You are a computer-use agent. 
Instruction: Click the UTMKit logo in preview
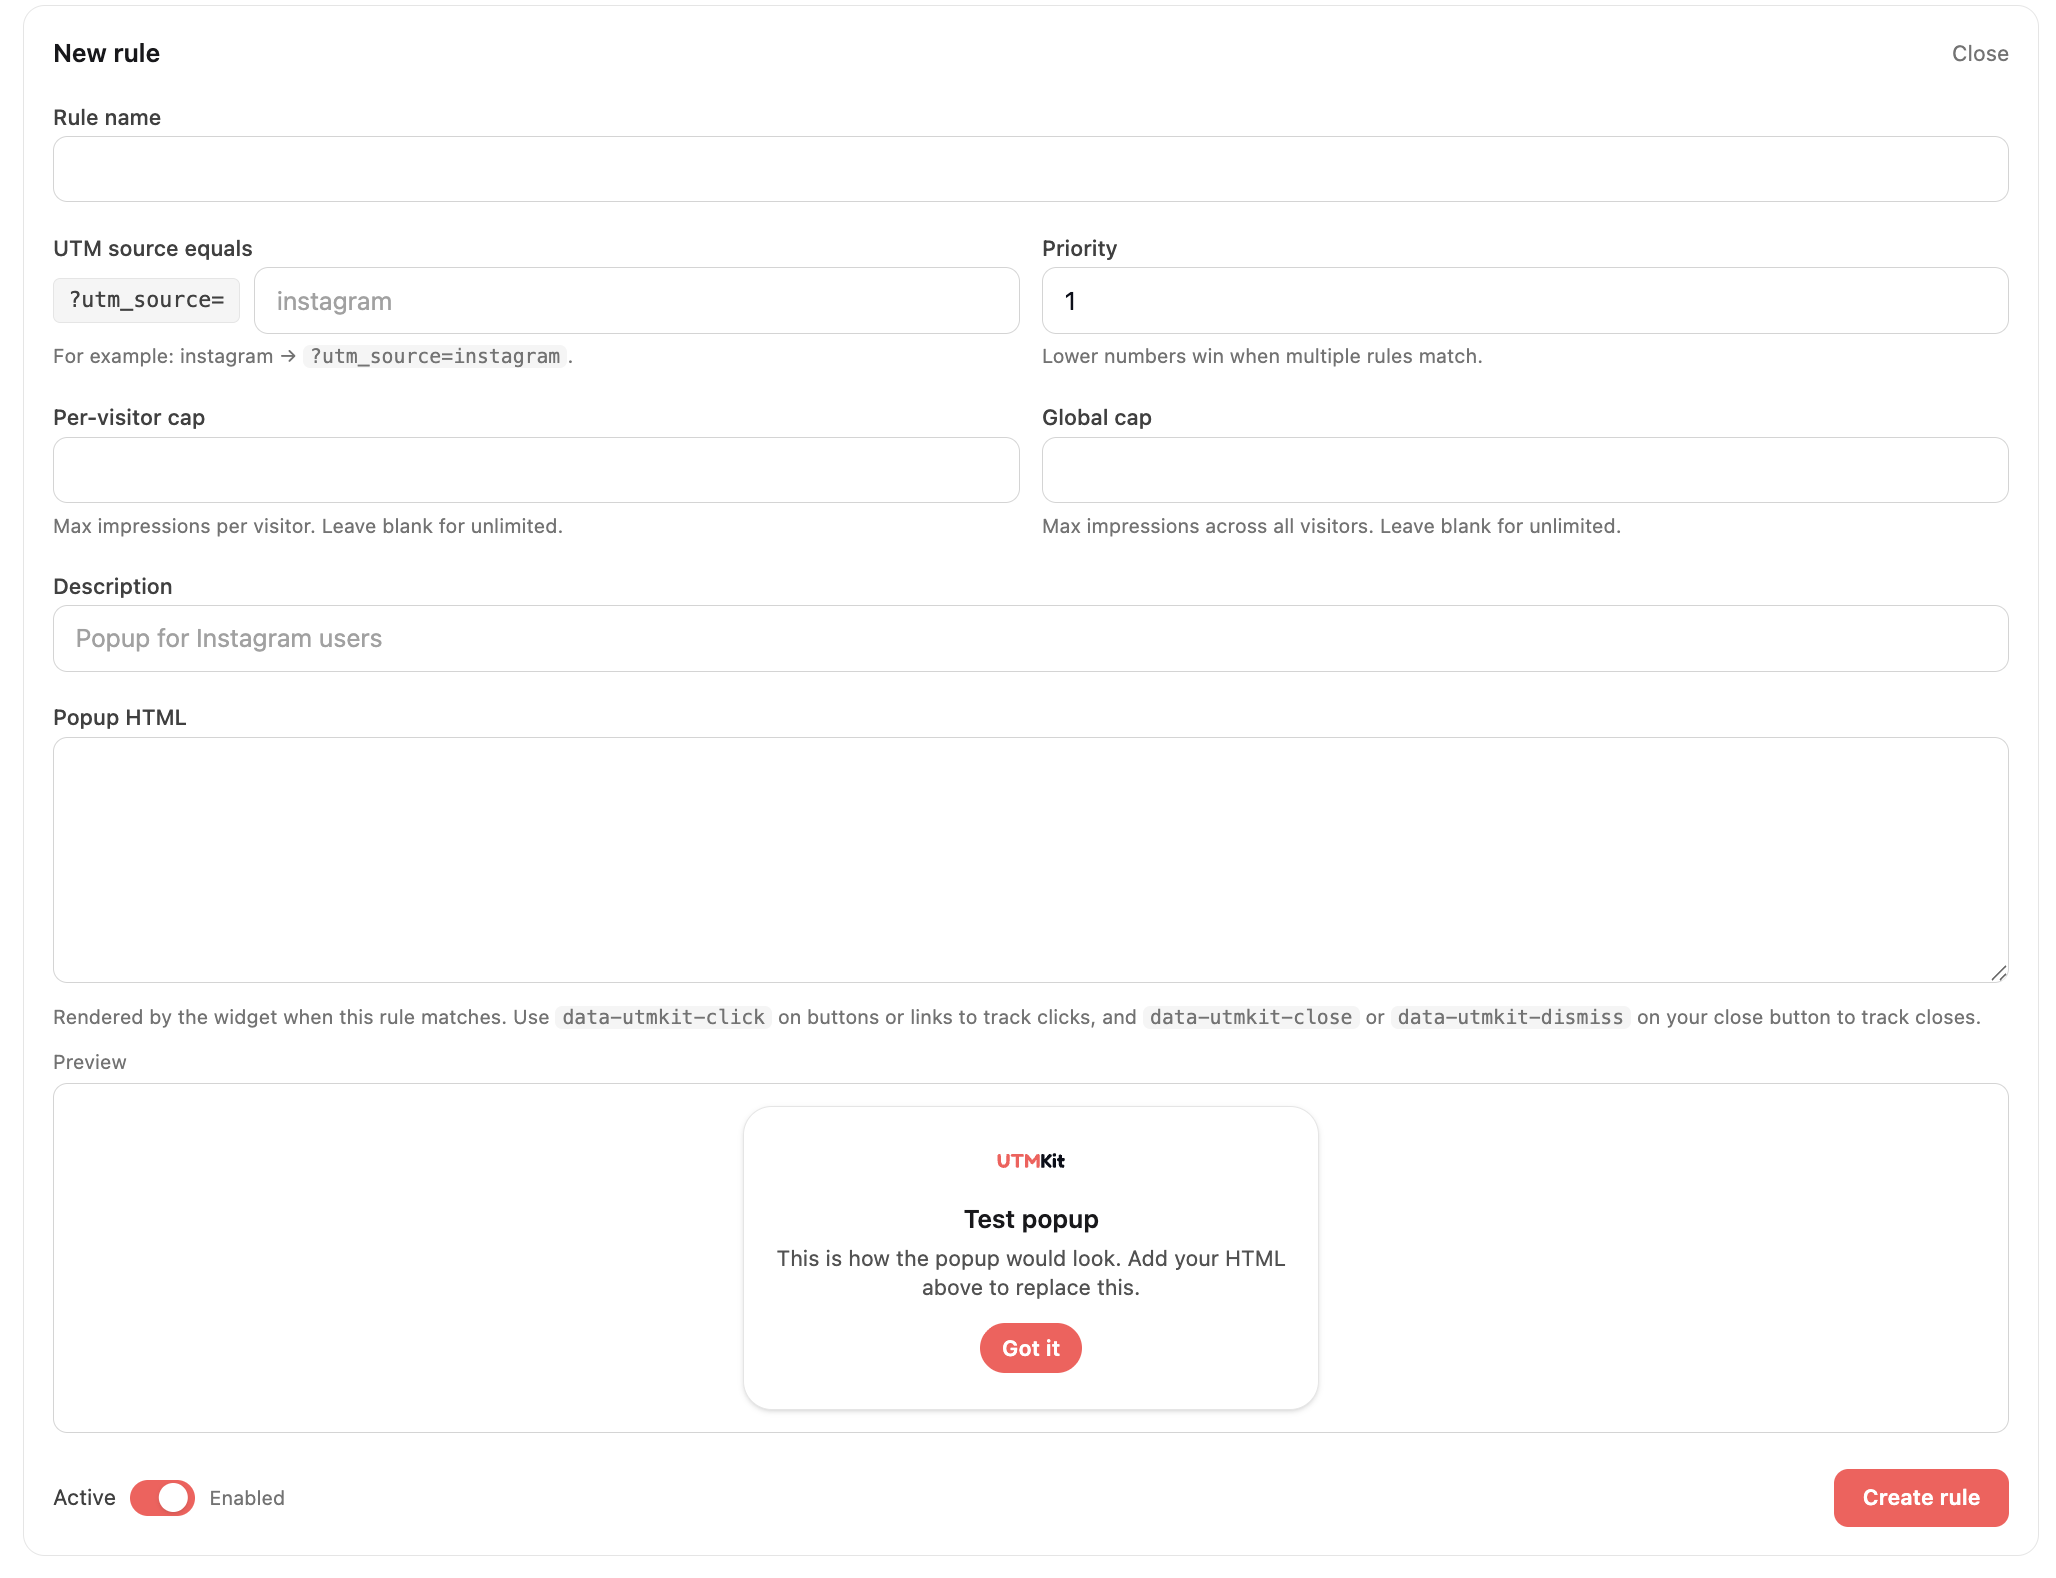click(x=1030, y=1161)
